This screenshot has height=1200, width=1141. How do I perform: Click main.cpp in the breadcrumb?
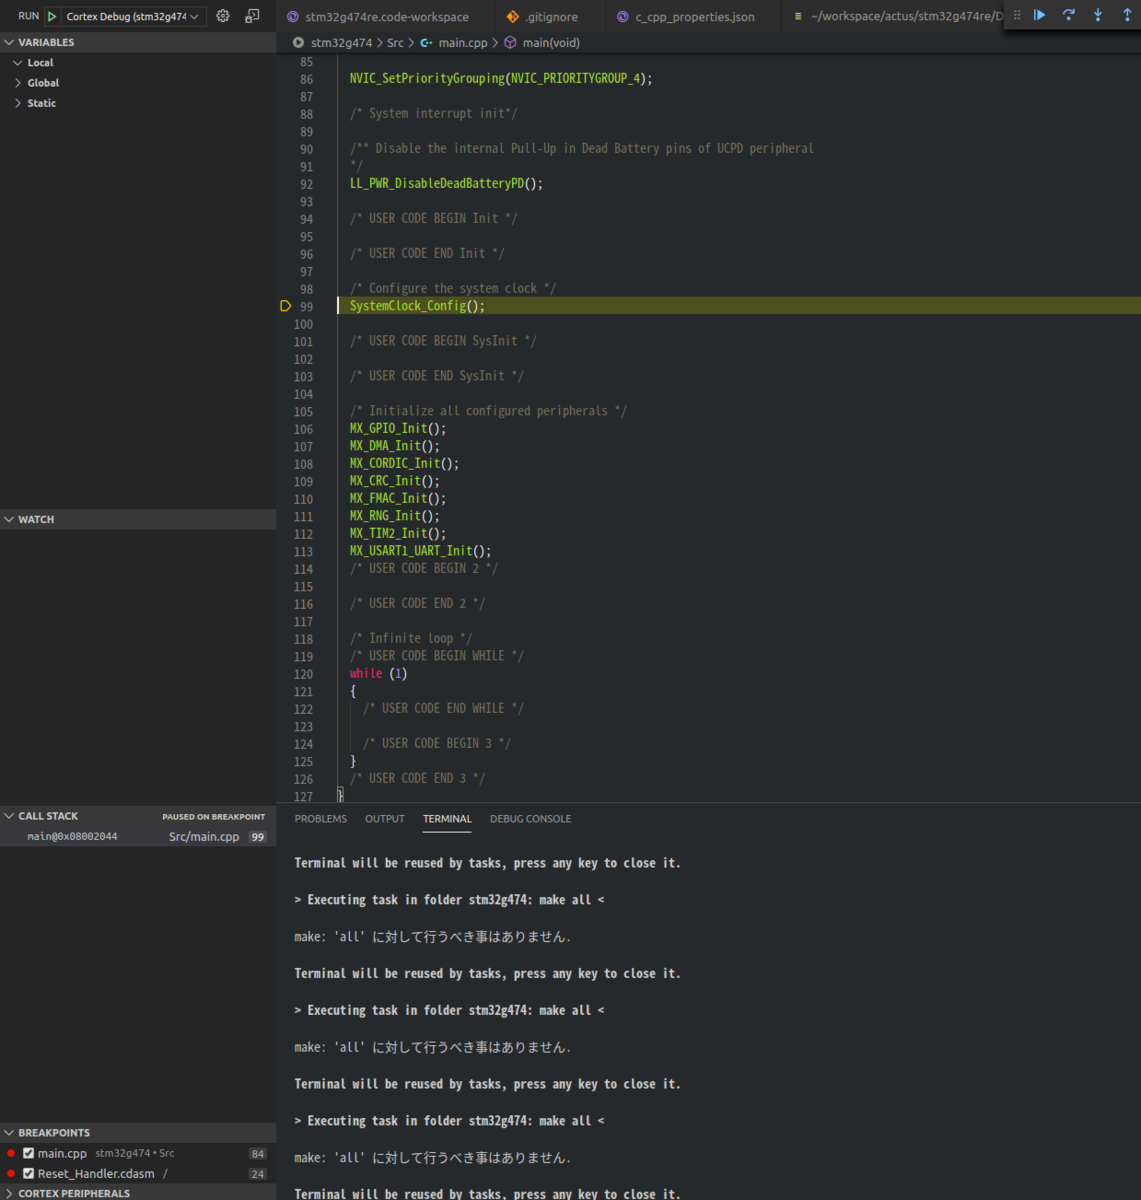tap(463, 43)
